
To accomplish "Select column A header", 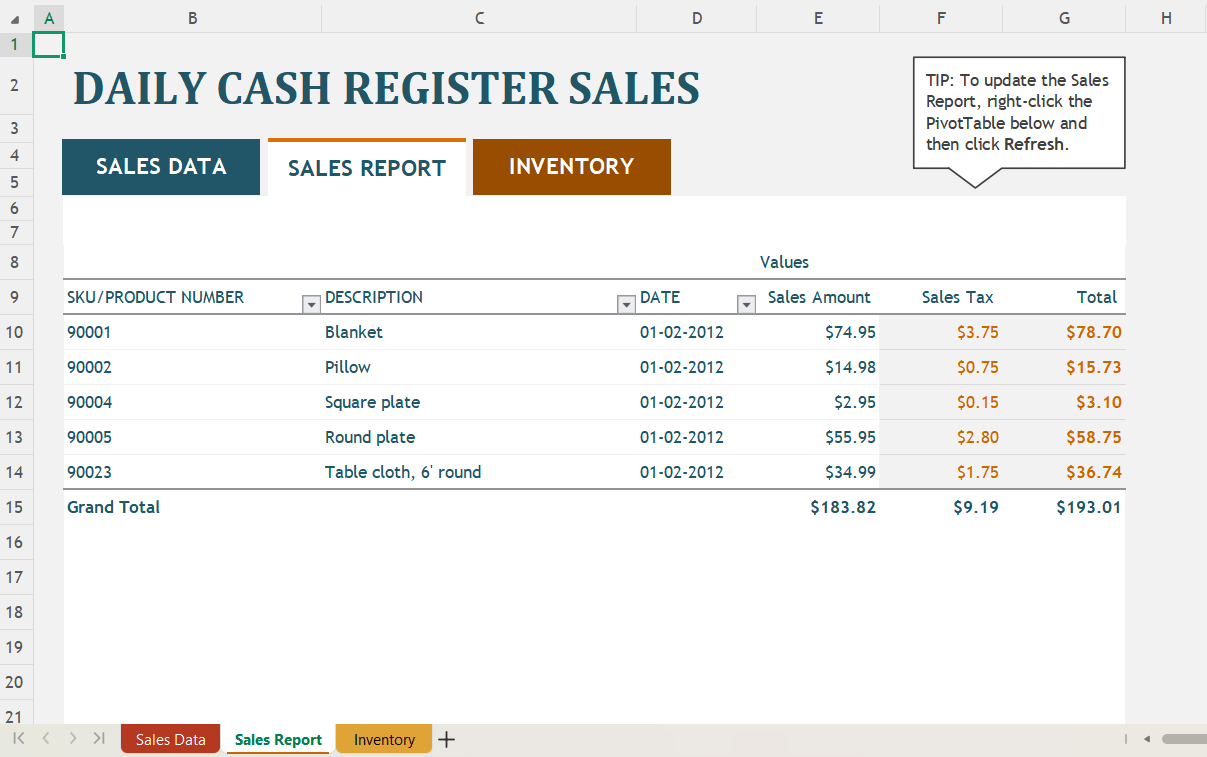I will [49, 18].
